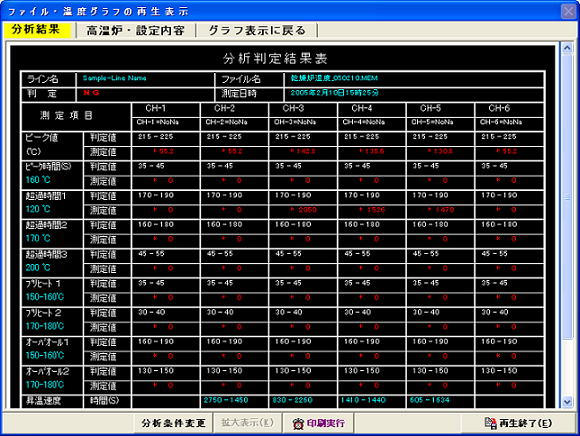
Task: Click the 再生終了(E) button
Action: point(518,423)
